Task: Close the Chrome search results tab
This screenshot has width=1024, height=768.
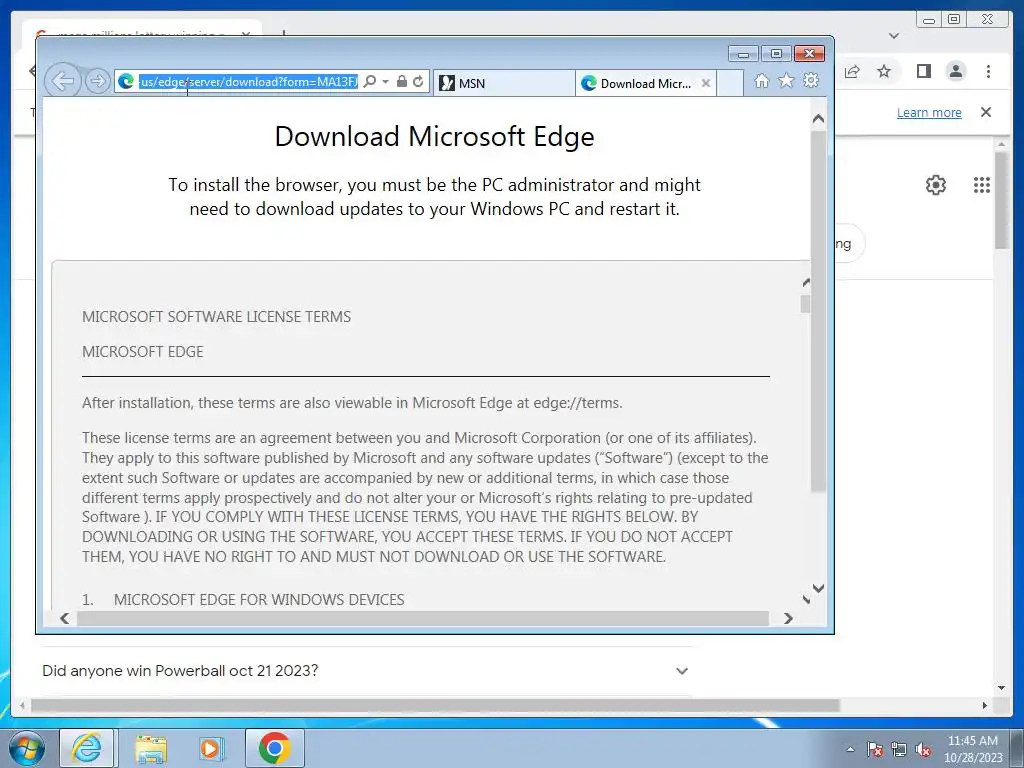Action: click(246, 34)
